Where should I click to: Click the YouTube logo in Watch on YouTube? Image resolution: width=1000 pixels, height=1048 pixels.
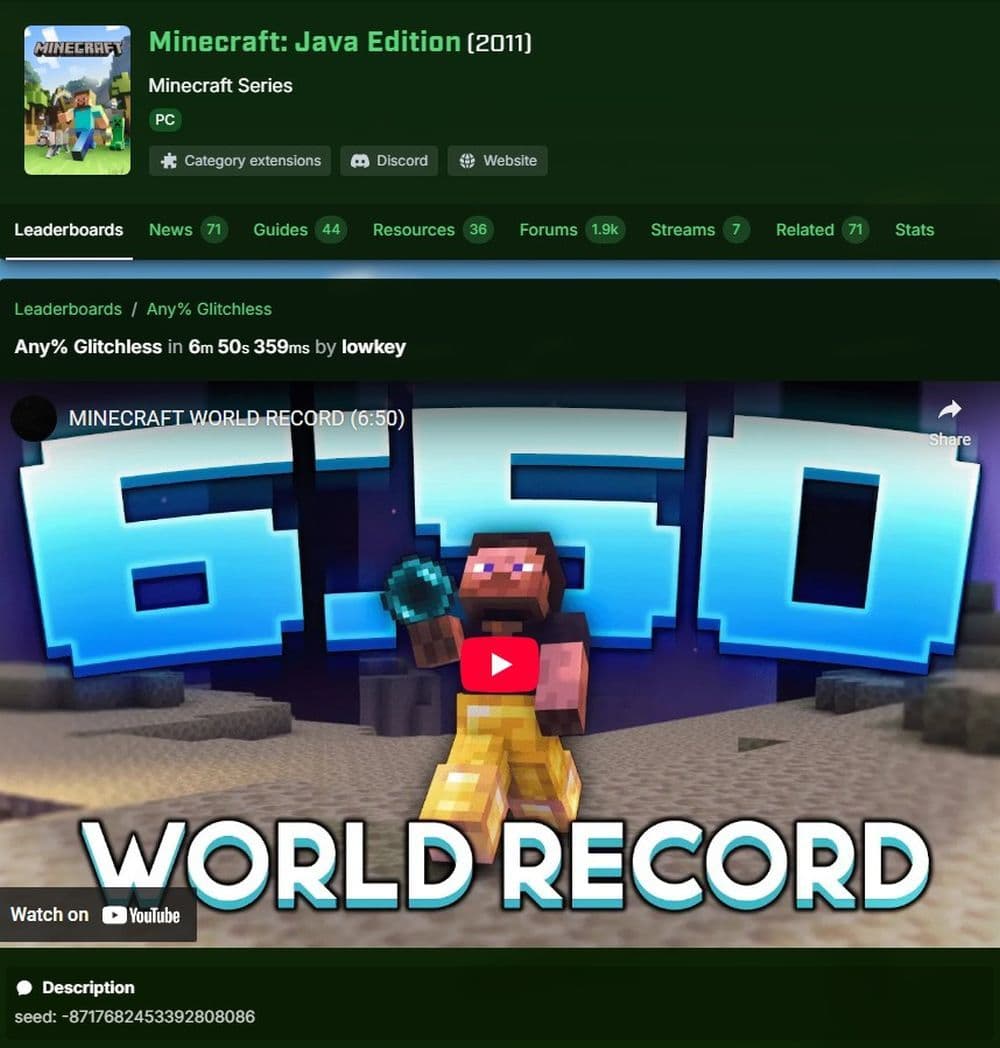click(116, 915)
